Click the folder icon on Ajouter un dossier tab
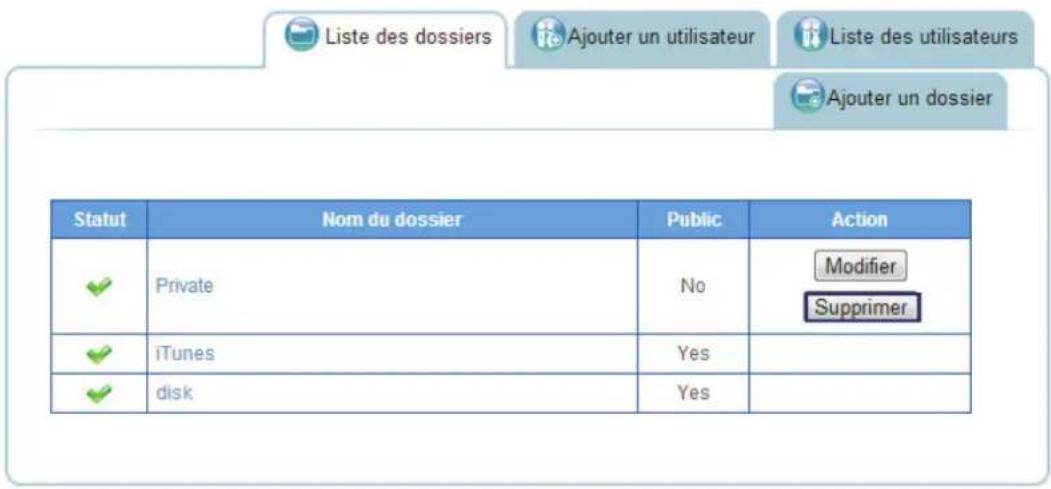This screenshot has width=1051, height=489. click(806, 97)
